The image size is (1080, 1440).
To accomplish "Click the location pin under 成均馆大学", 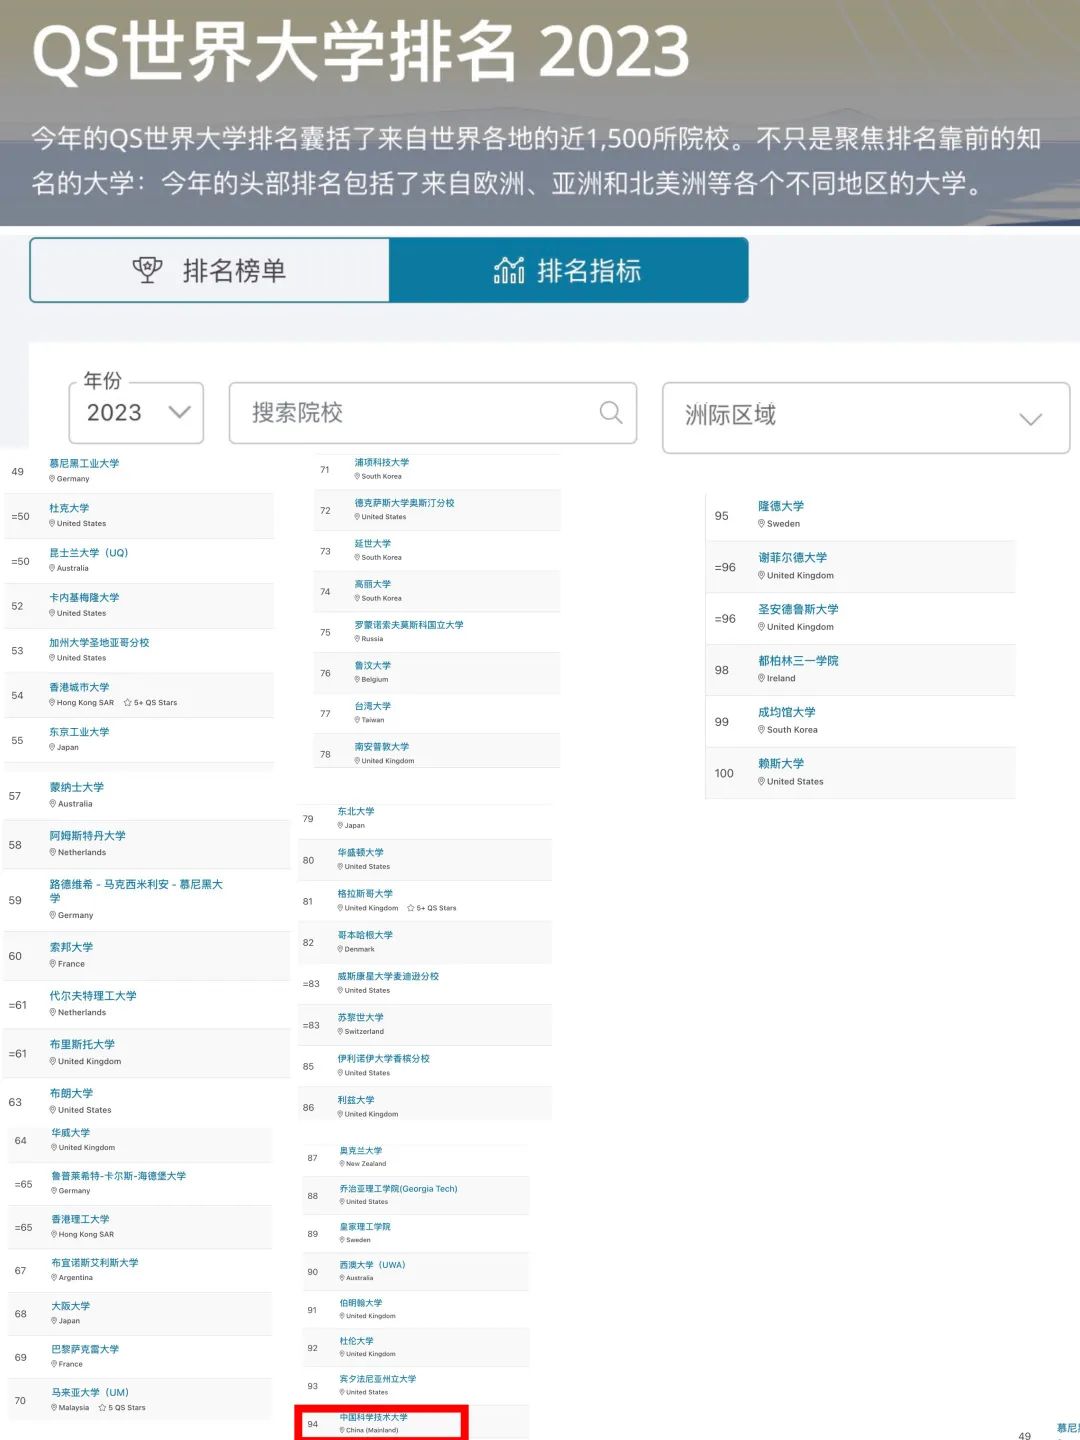I will pyautogui.click(x=762, y=730).
